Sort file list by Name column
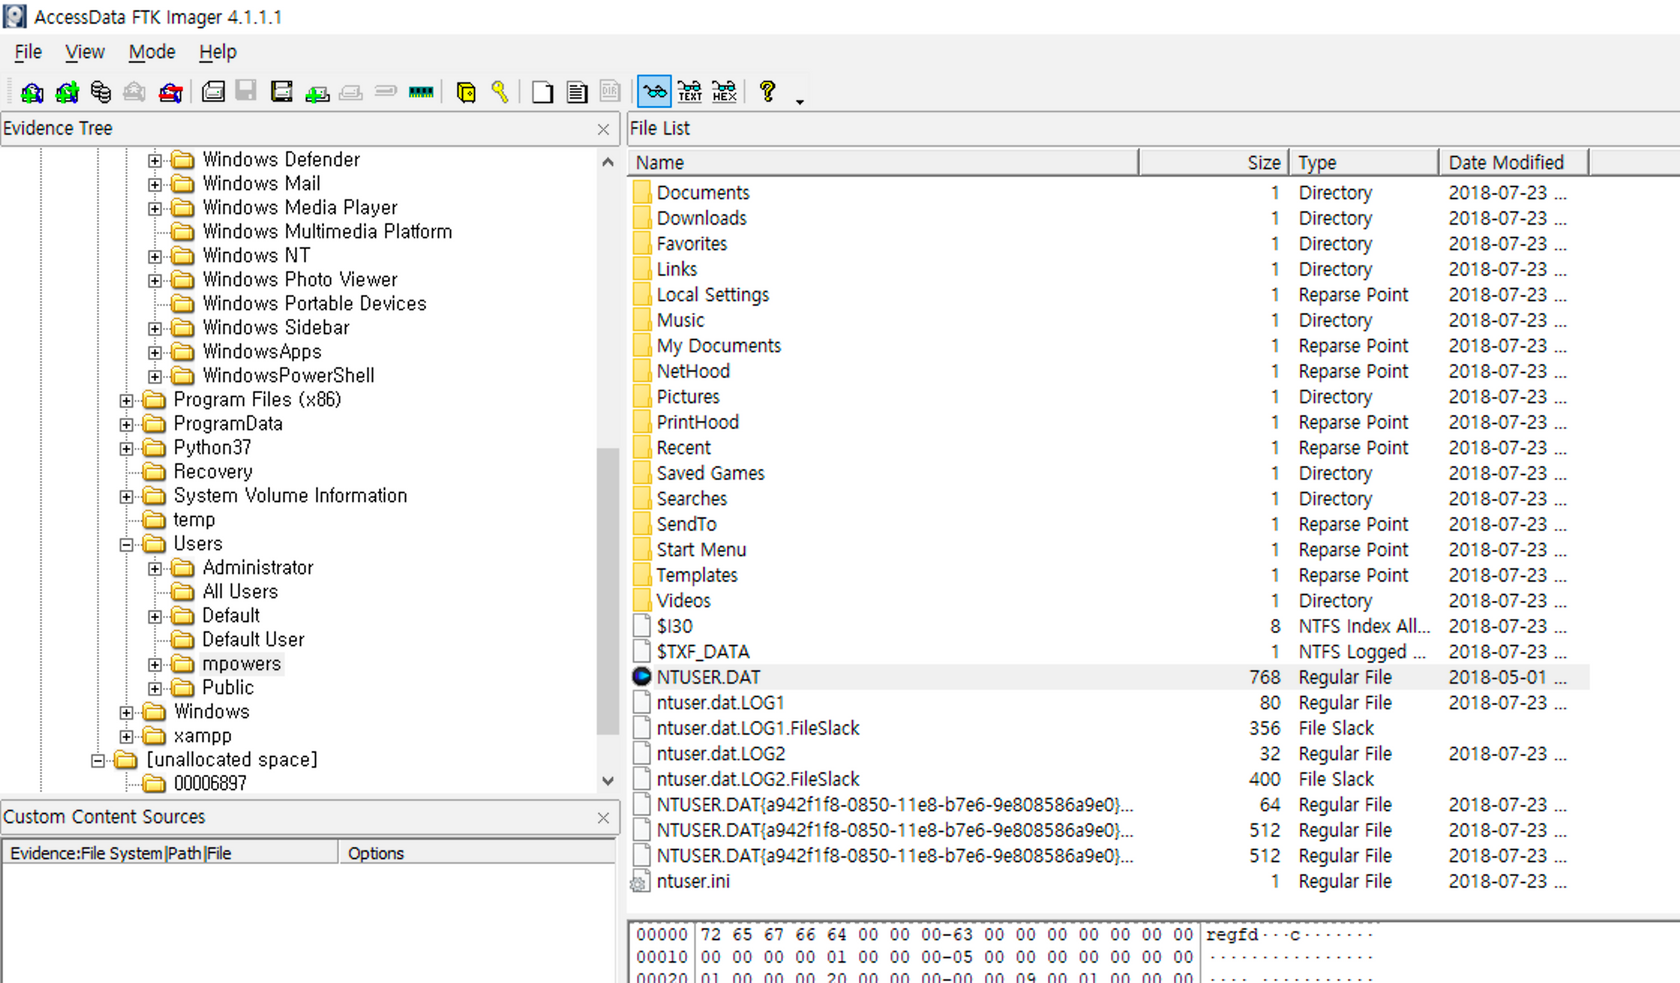 point(883,162)
